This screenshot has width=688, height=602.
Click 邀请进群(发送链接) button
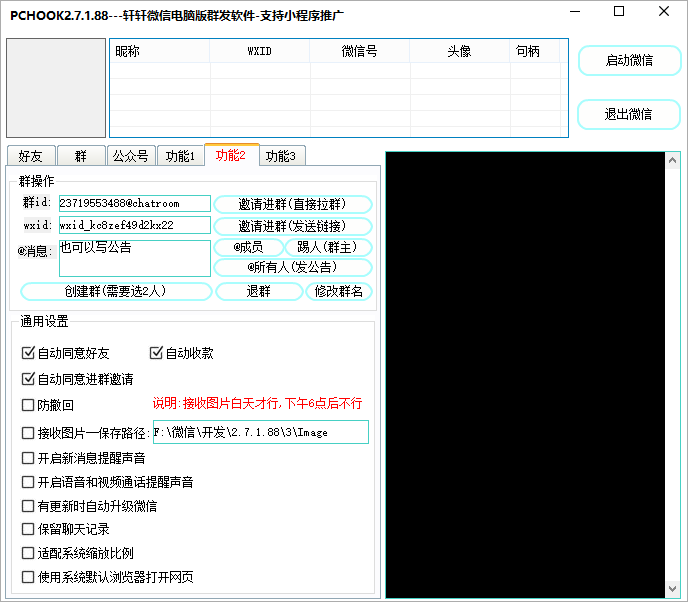pos(293,226)
